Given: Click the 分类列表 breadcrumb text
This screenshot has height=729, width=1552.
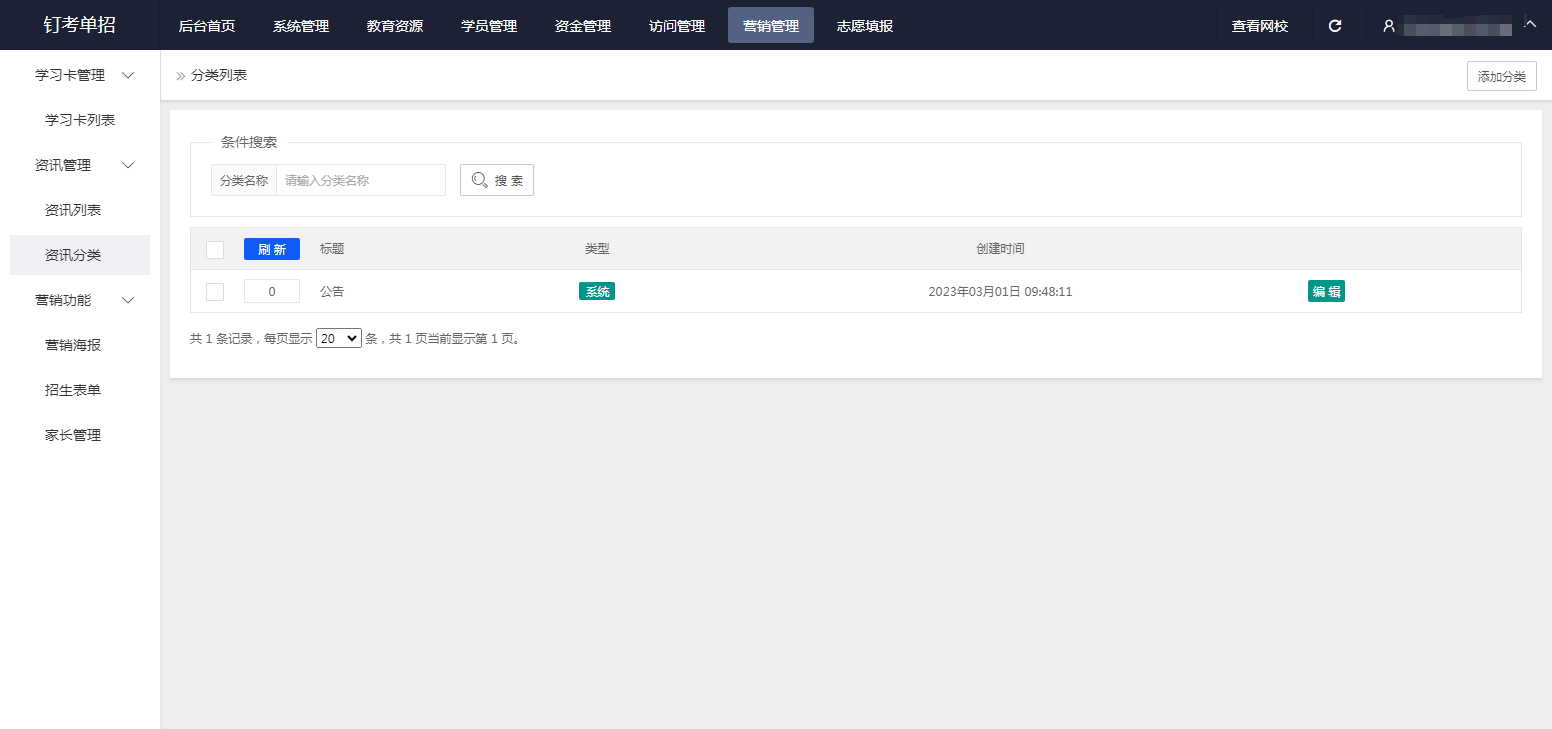Looking at the screenshot, I should tap(219, 76).
